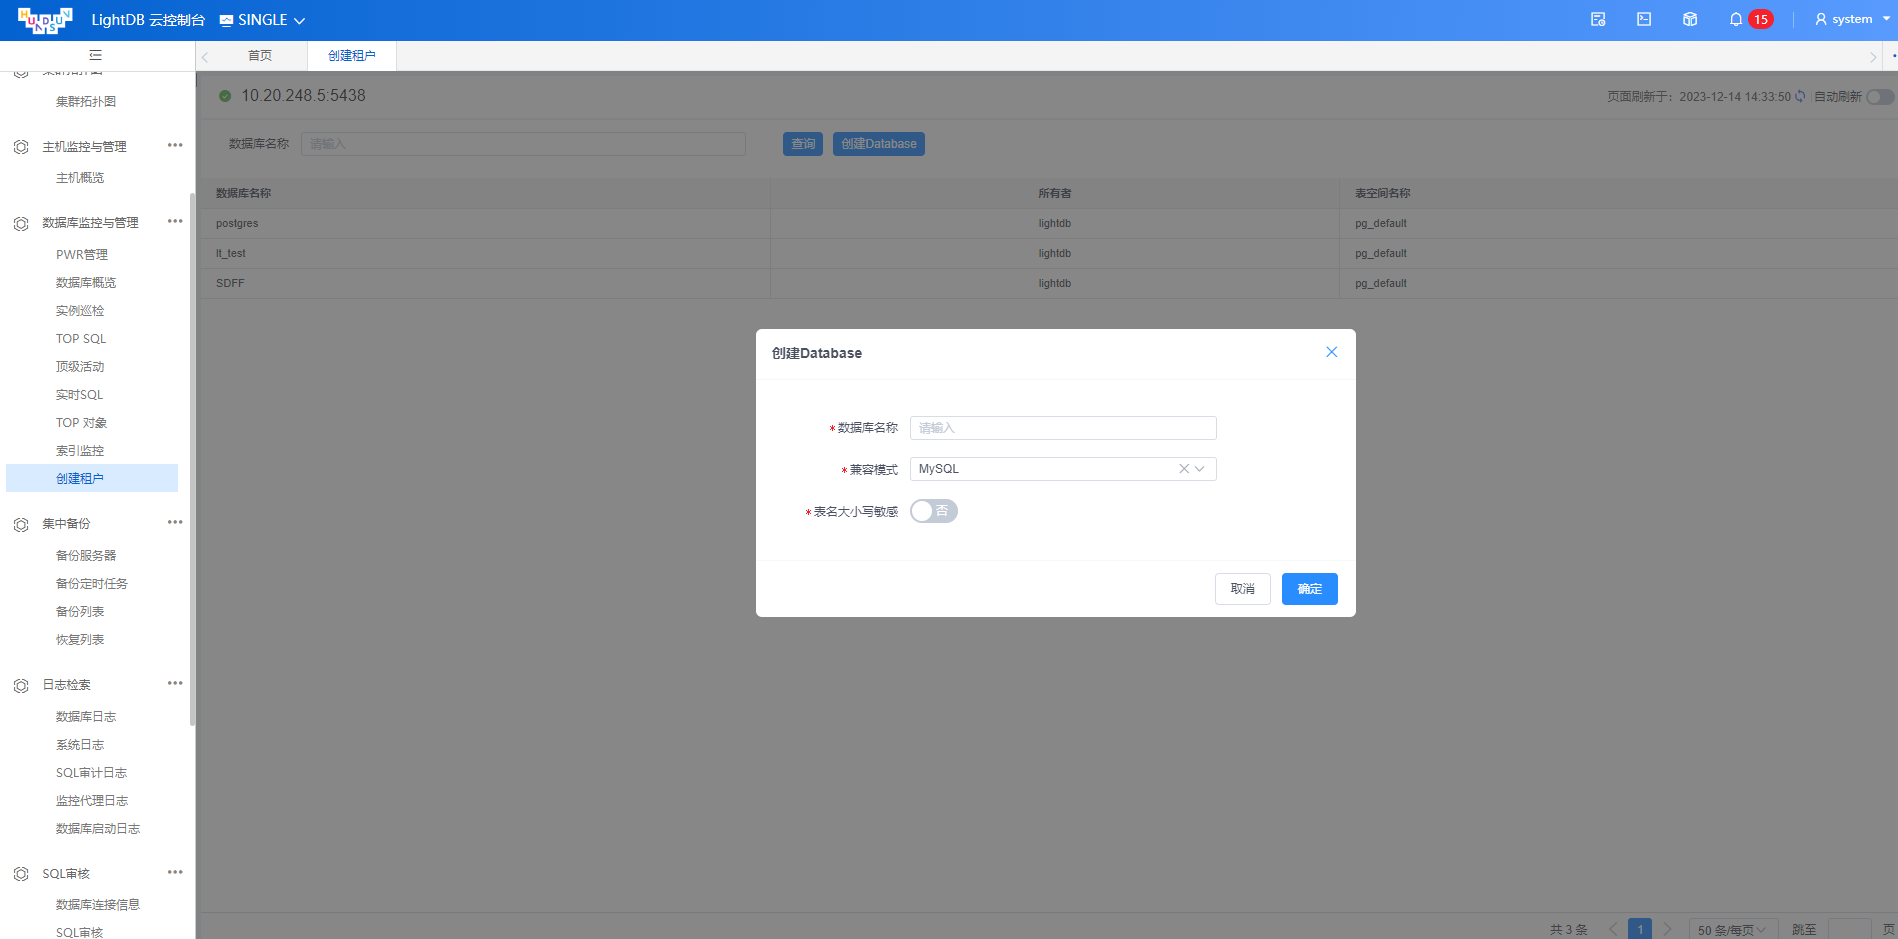Open more options for 数据库监控与管理
Image resolution: width=1898 pixels, height=939 pixels.
(175, 221)
